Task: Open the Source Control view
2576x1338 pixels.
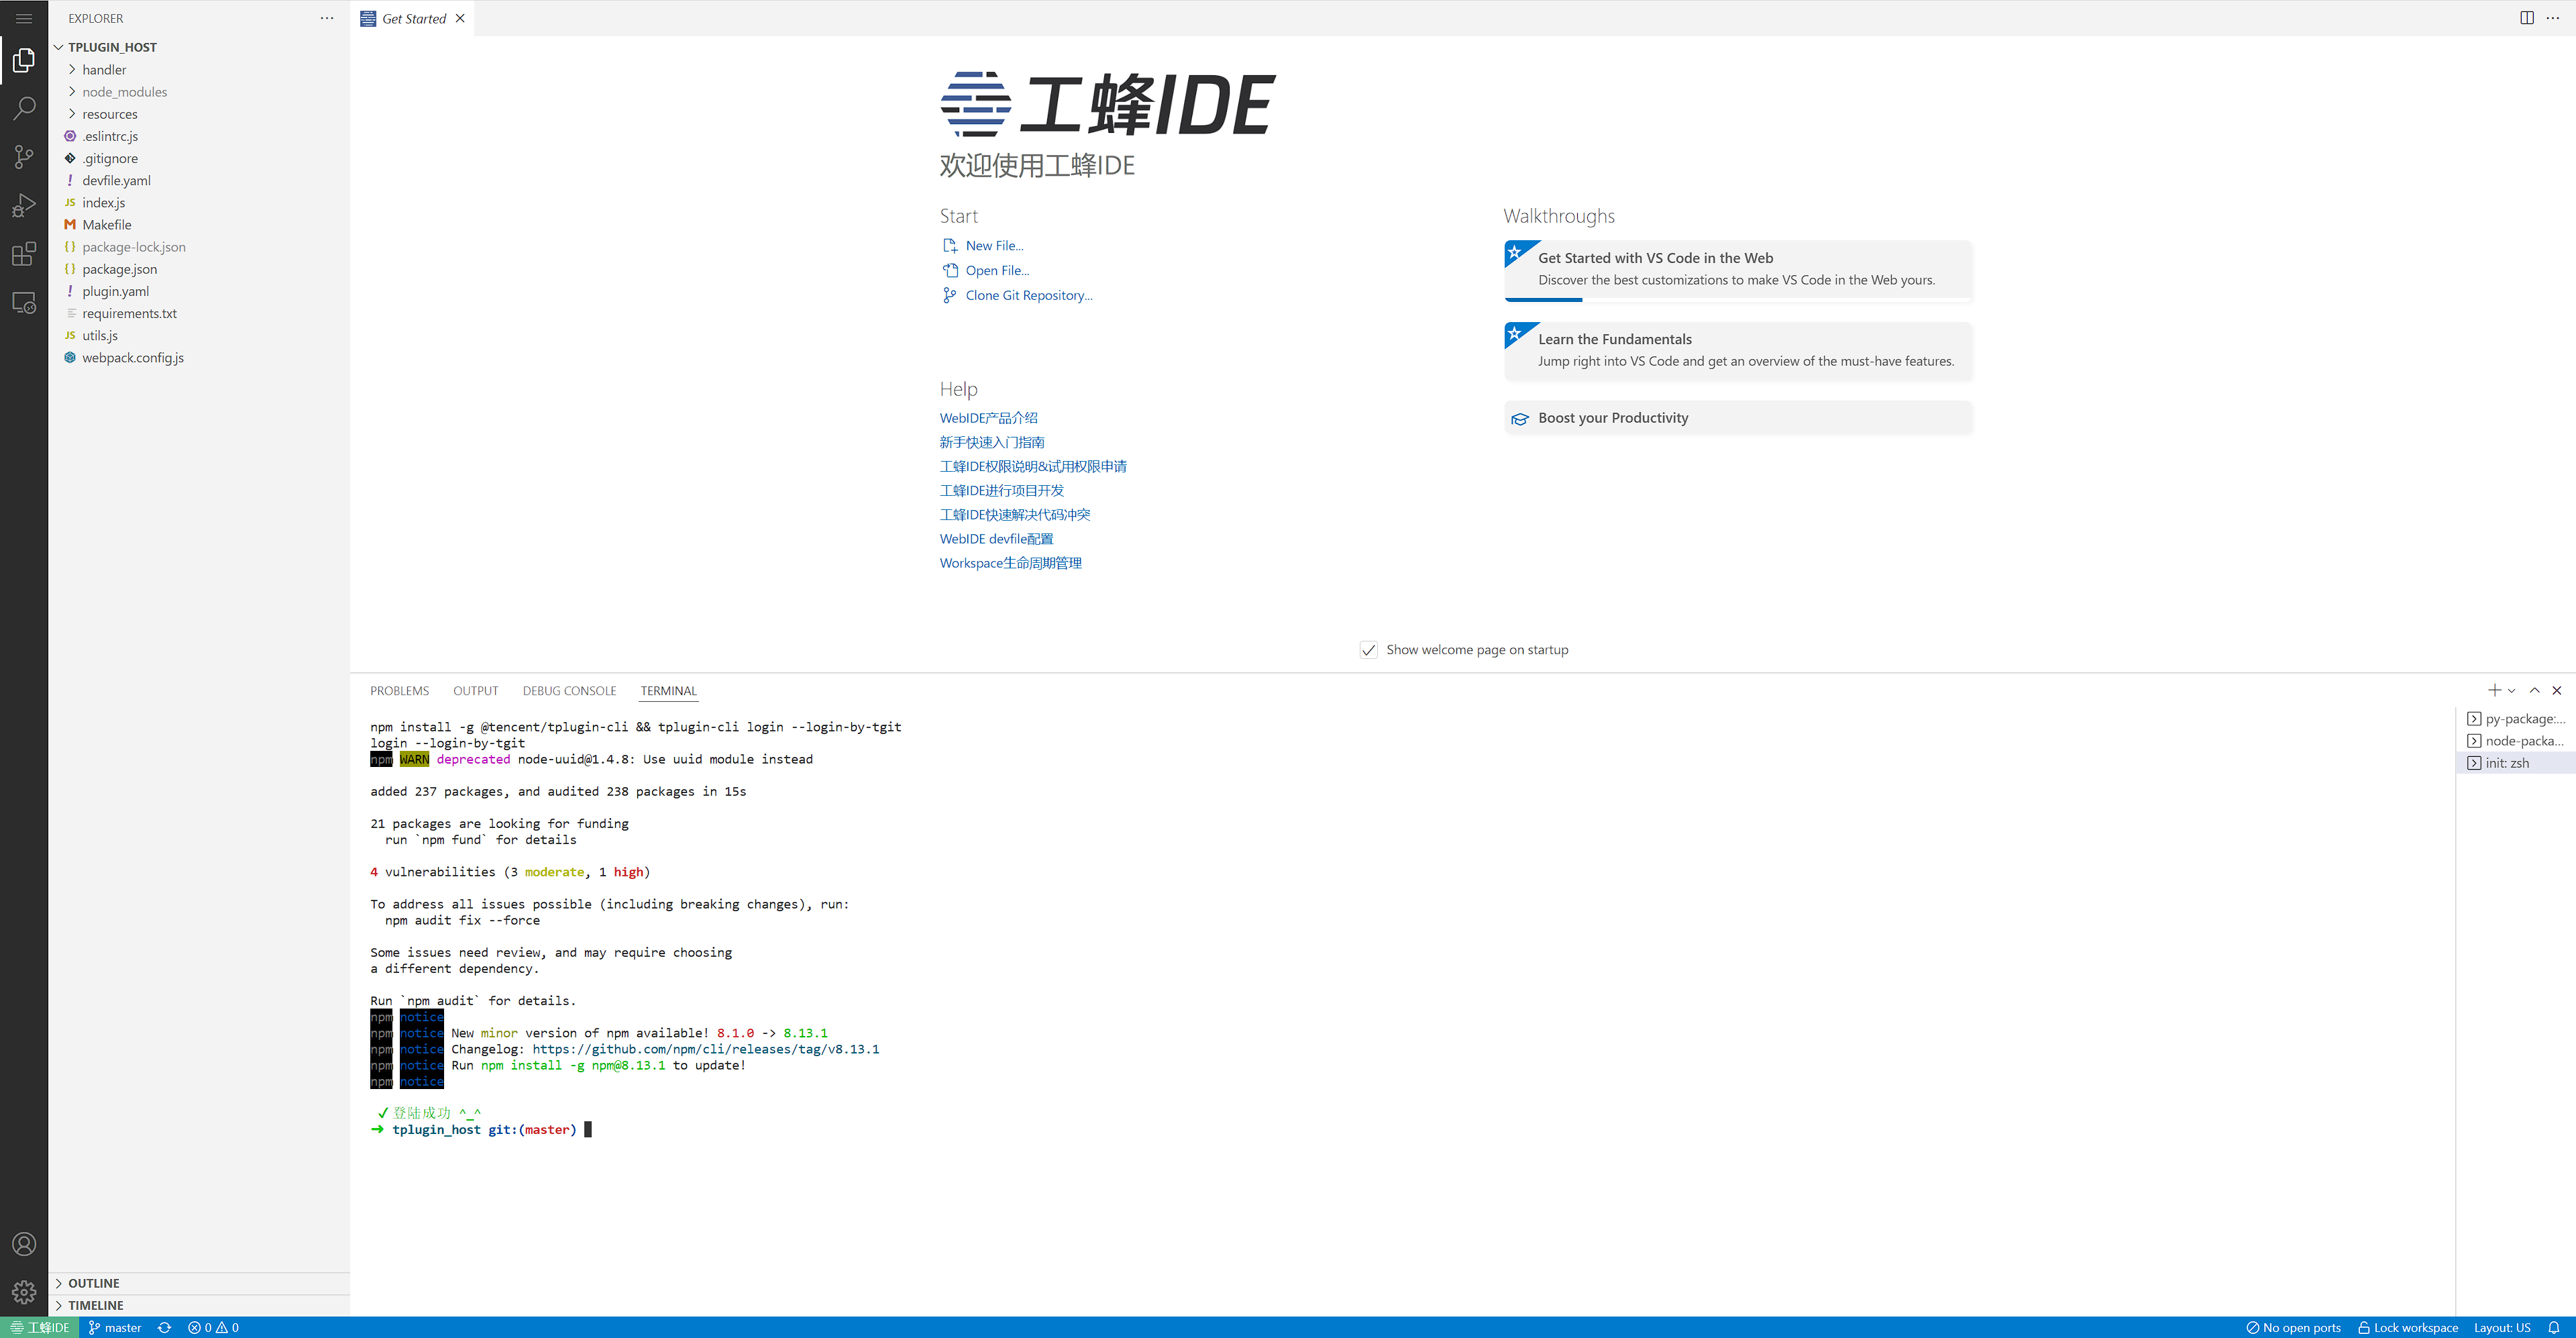Action: [24, 156]
